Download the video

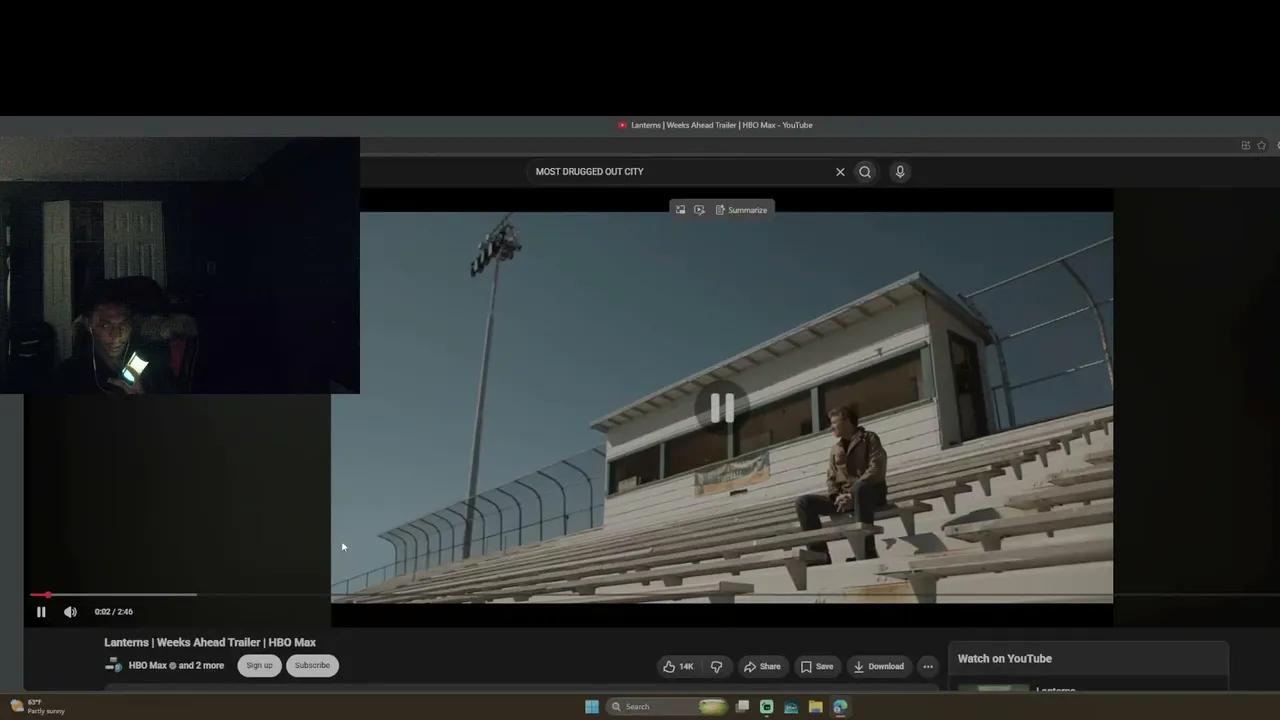pos(878,667)
